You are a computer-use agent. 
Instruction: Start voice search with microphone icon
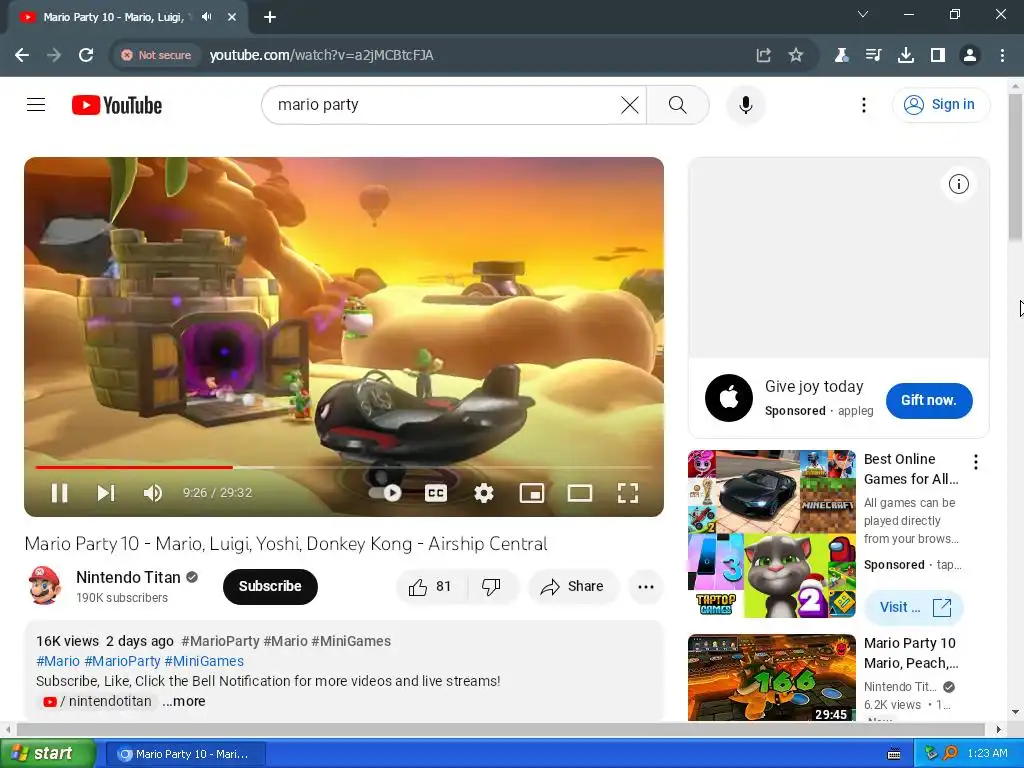point(746,104)
